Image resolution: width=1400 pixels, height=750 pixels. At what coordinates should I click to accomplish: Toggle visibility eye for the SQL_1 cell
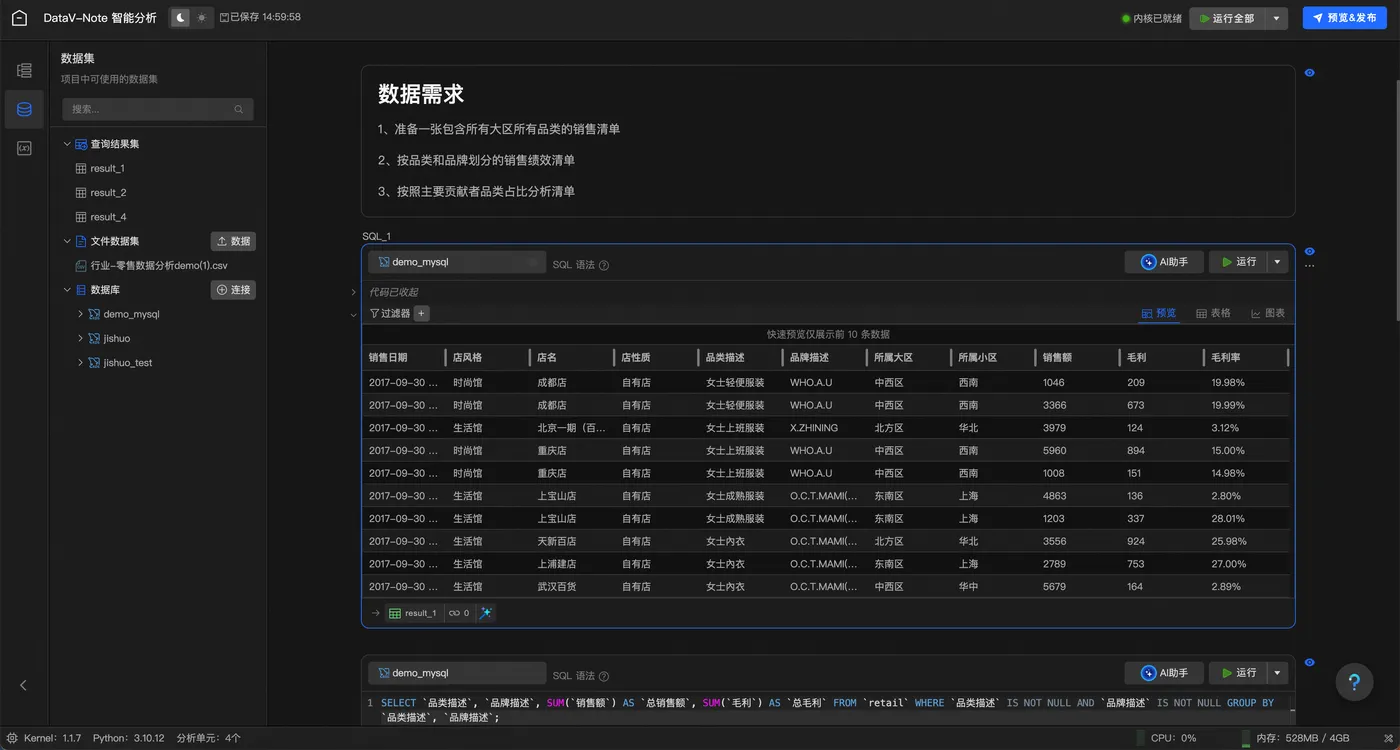[1310, 251]
